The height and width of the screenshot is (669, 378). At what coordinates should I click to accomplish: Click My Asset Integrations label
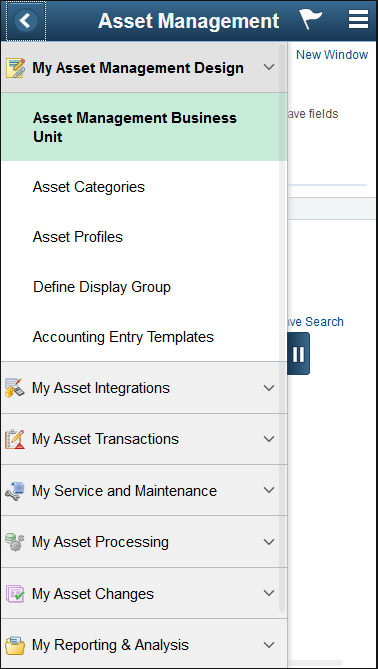[101, 388]
